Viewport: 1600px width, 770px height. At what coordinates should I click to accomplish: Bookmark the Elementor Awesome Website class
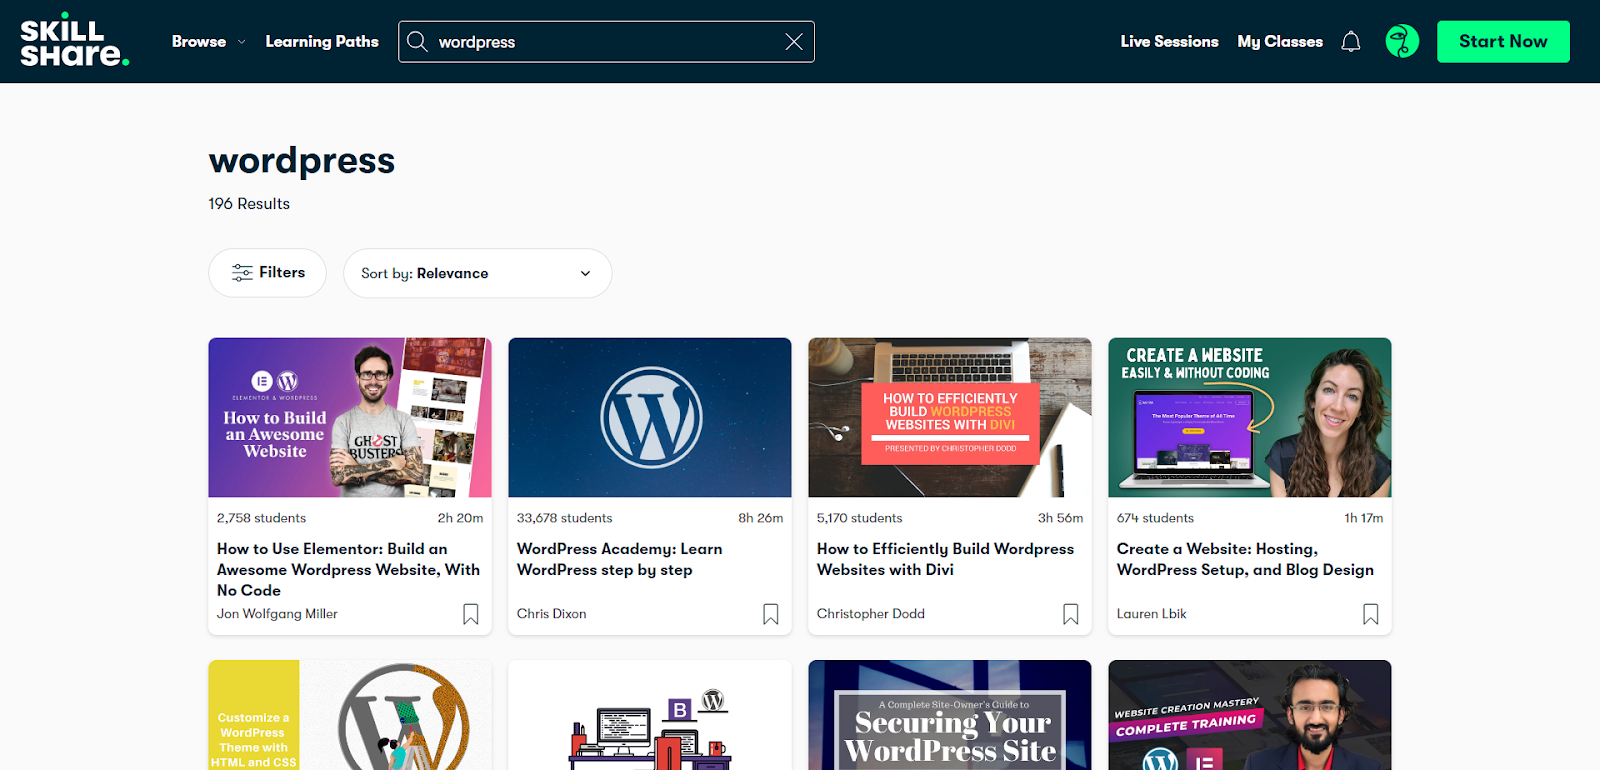point(471,614)
